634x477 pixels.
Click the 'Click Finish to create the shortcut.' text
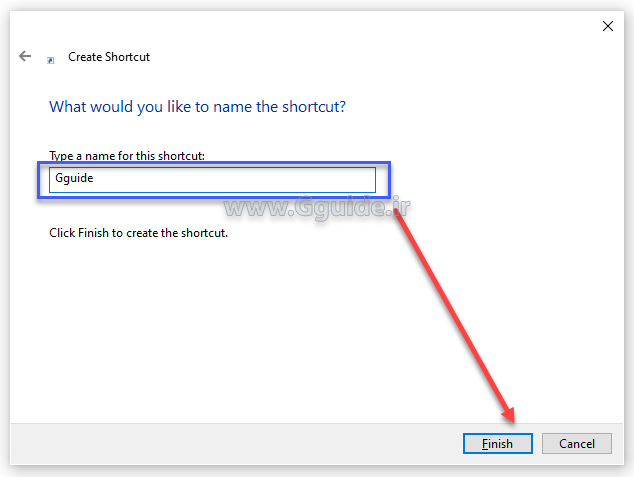point(138,233)
